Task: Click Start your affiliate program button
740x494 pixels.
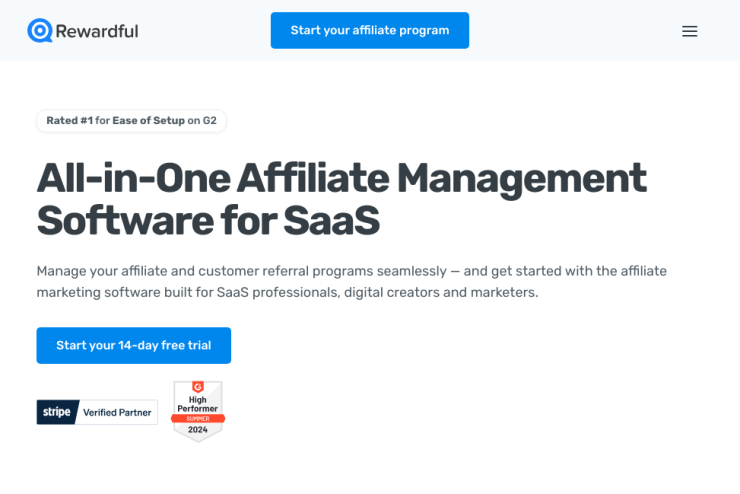Action: point(370,30)
